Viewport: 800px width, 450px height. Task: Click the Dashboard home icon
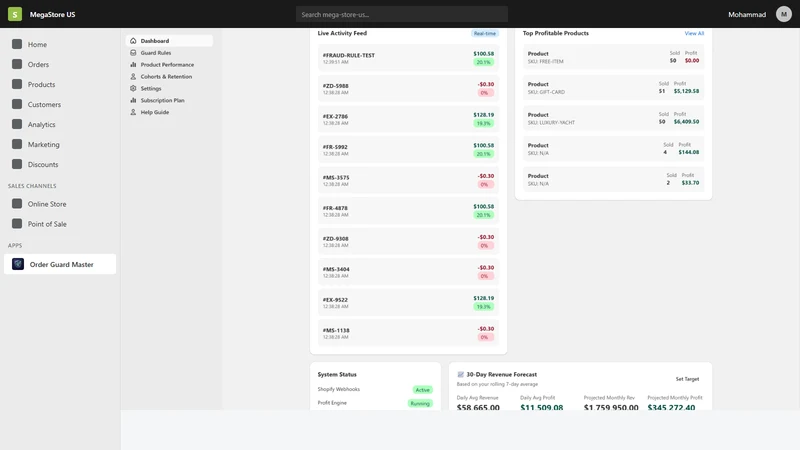[133, 41]
